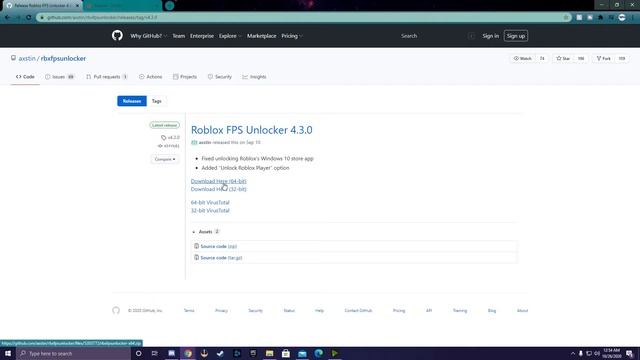
Task: Open the Roblox FPS Unlocker 4.3.0 title link
Action: pos(251,130)
